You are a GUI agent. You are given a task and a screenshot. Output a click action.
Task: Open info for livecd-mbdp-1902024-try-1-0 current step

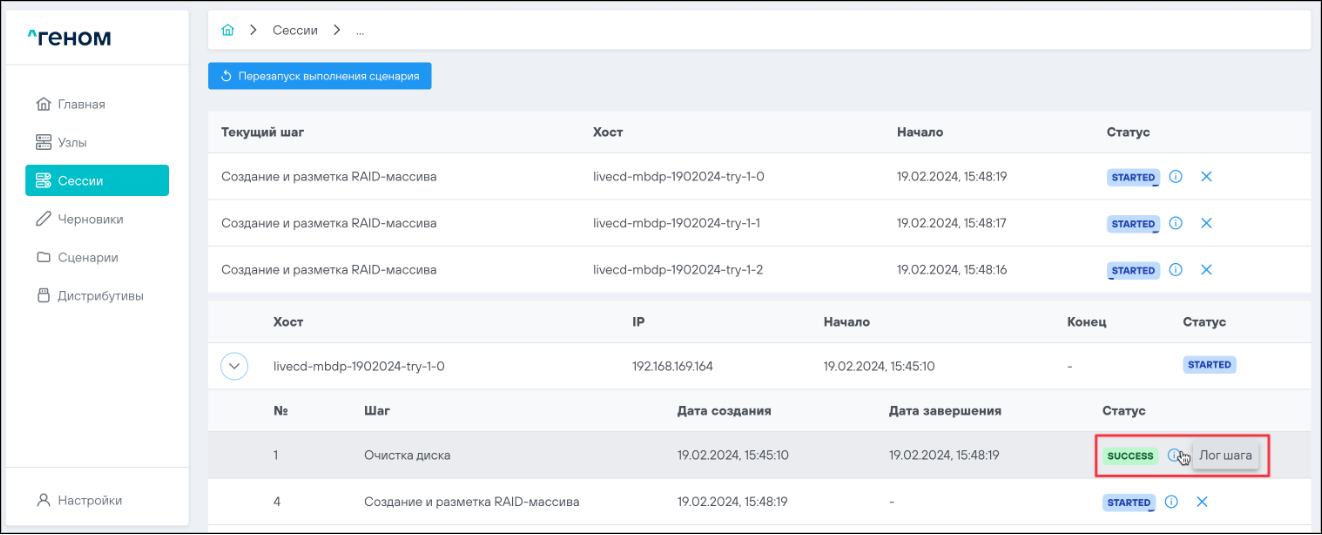[1176, 177]
